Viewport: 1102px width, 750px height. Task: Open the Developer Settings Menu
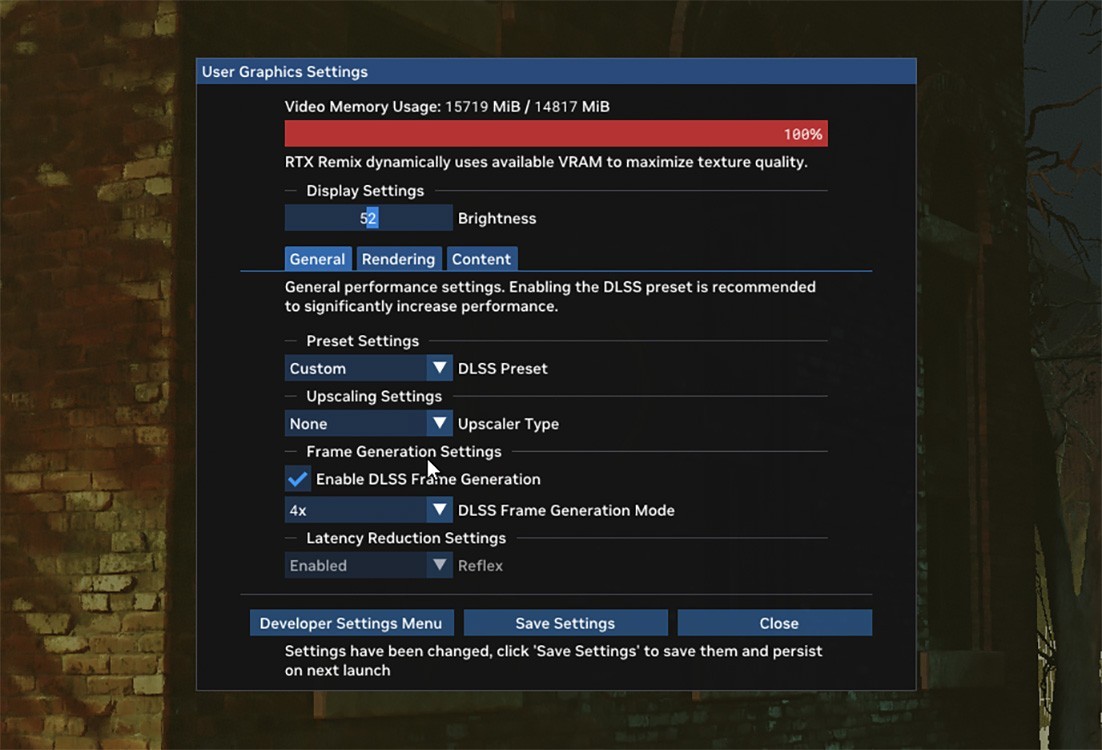(x=351, y=623)
